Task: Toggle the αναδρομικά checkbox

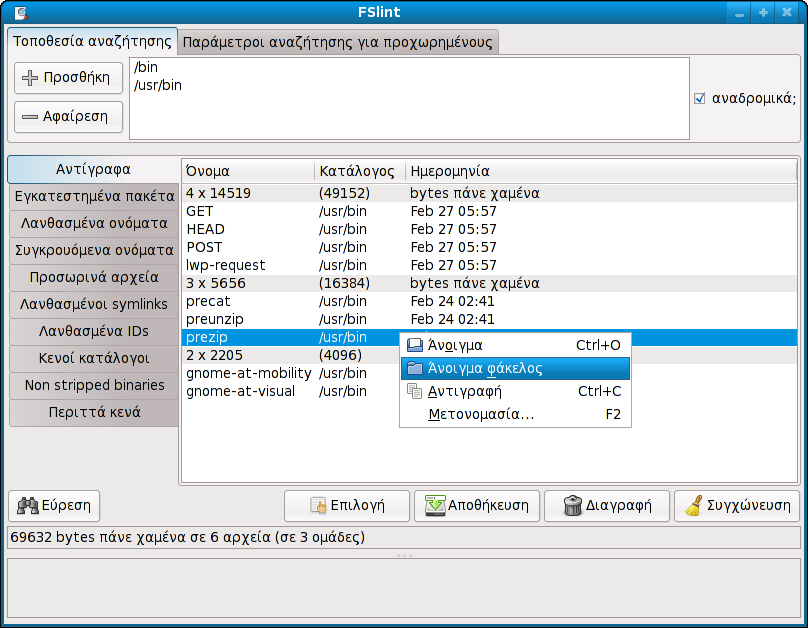Action: (x=699, y=98)
